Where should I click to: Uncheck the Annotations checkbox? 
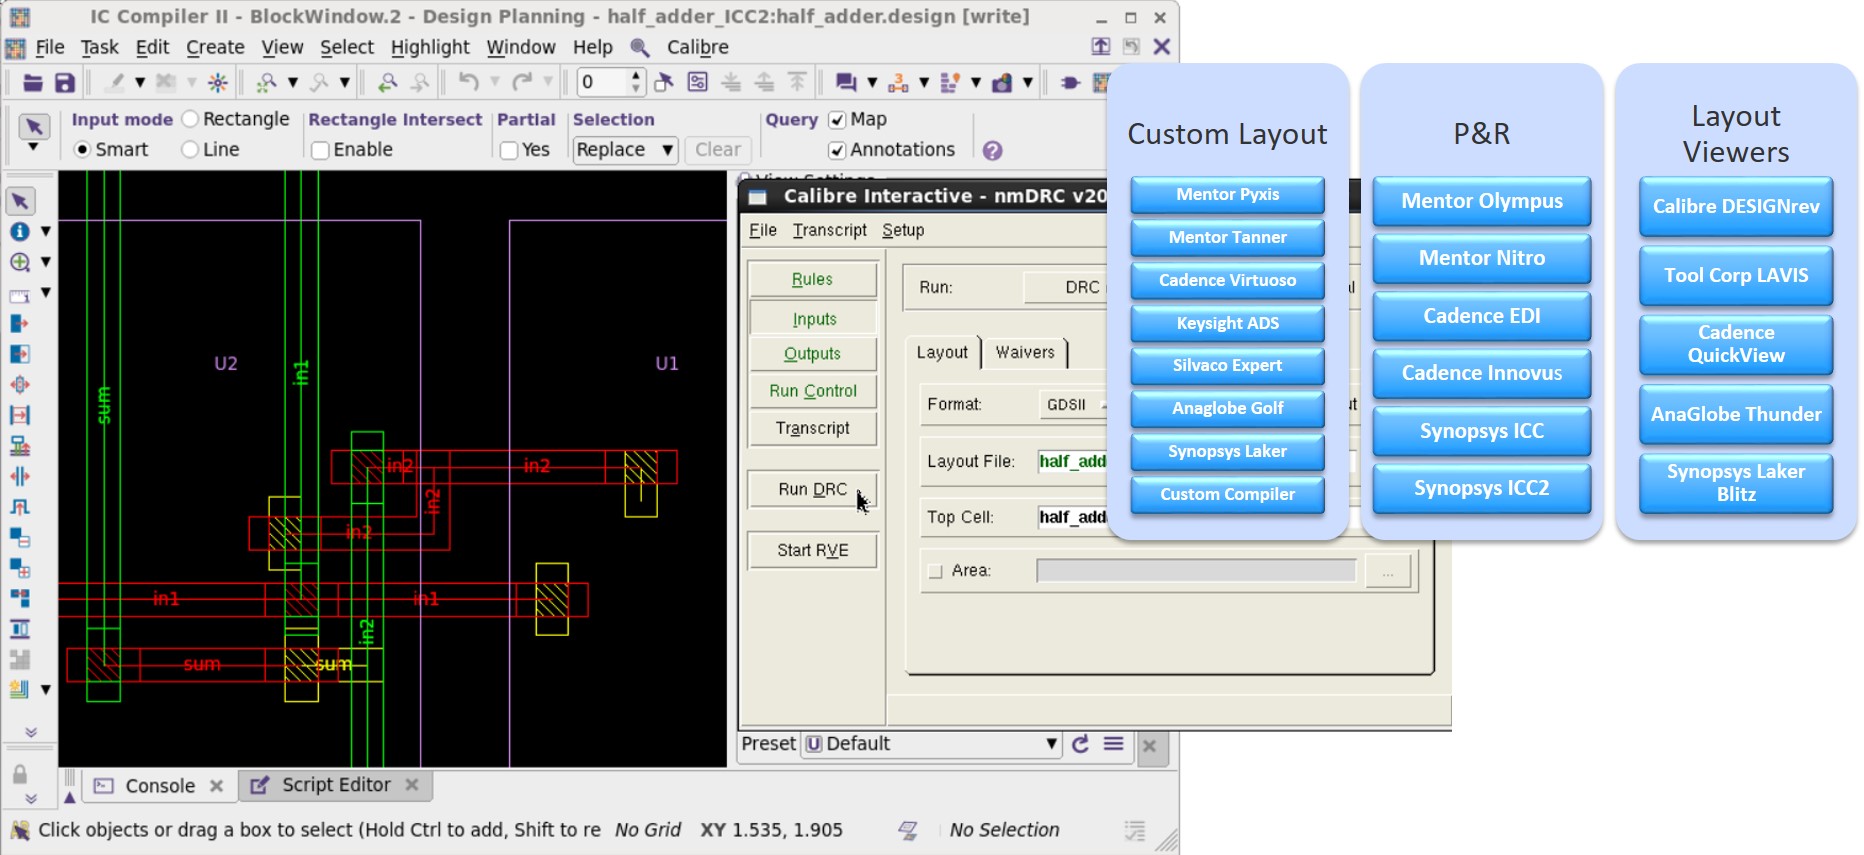pos(837,150)
